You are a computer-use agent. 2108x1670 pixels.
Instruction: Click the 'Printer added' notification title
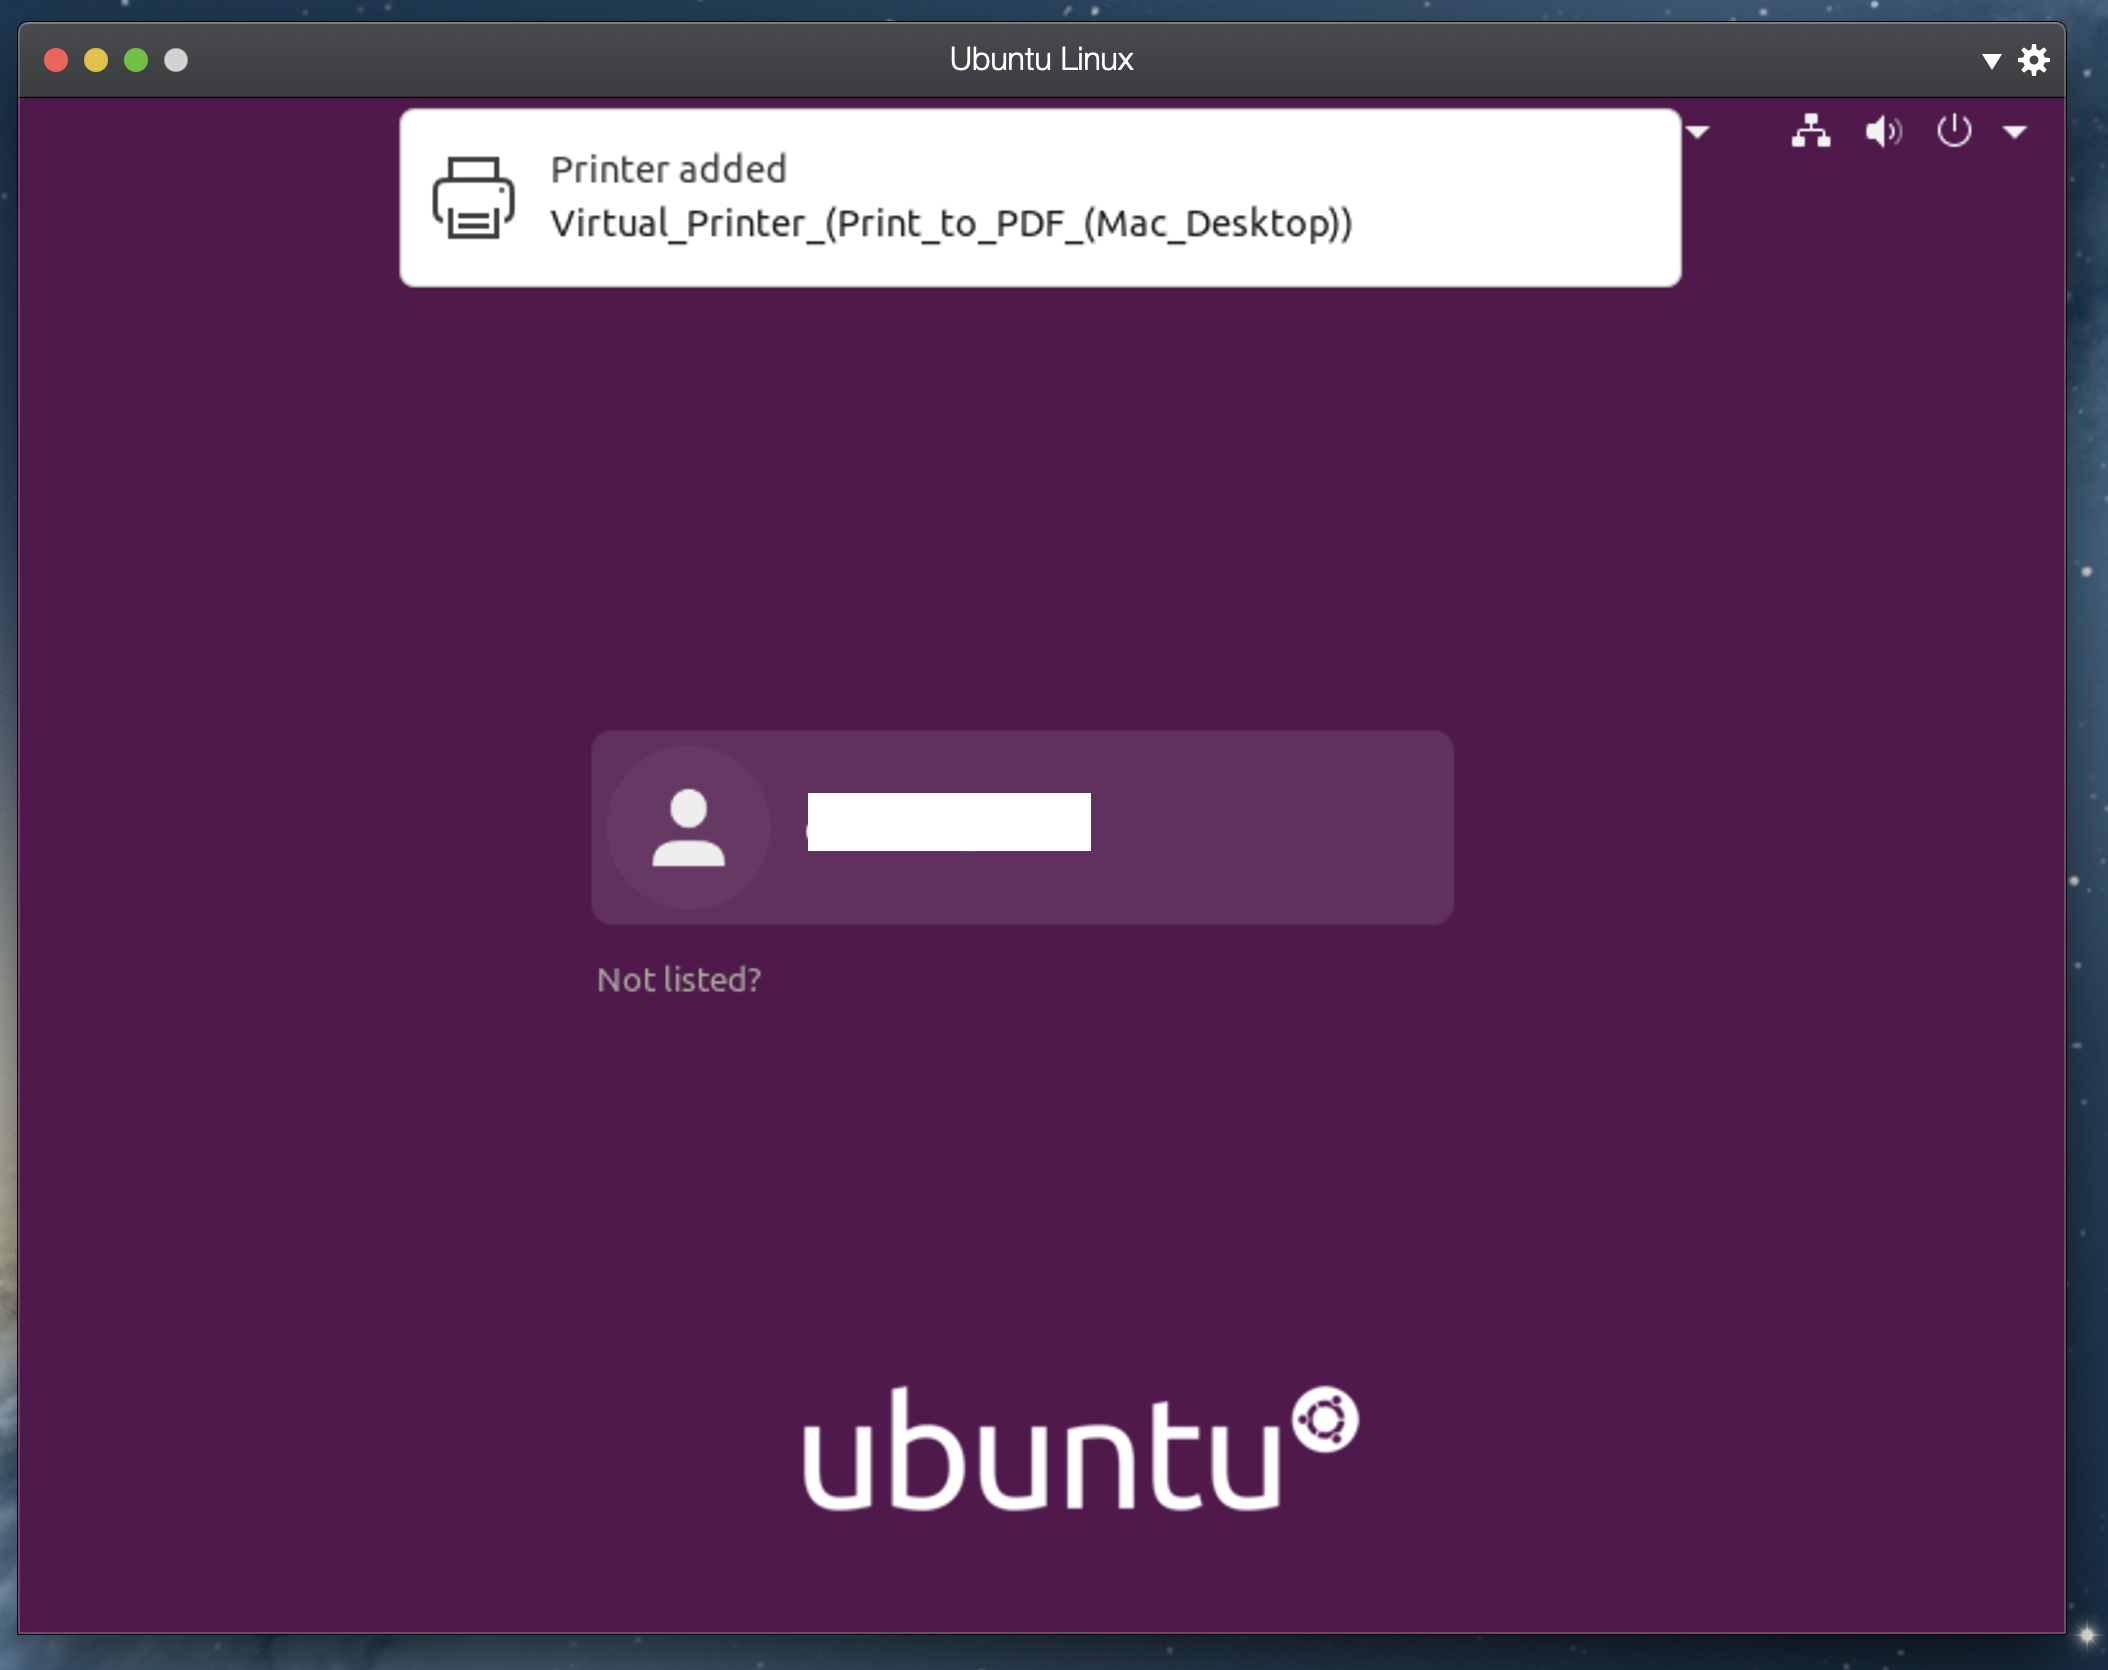668,169
